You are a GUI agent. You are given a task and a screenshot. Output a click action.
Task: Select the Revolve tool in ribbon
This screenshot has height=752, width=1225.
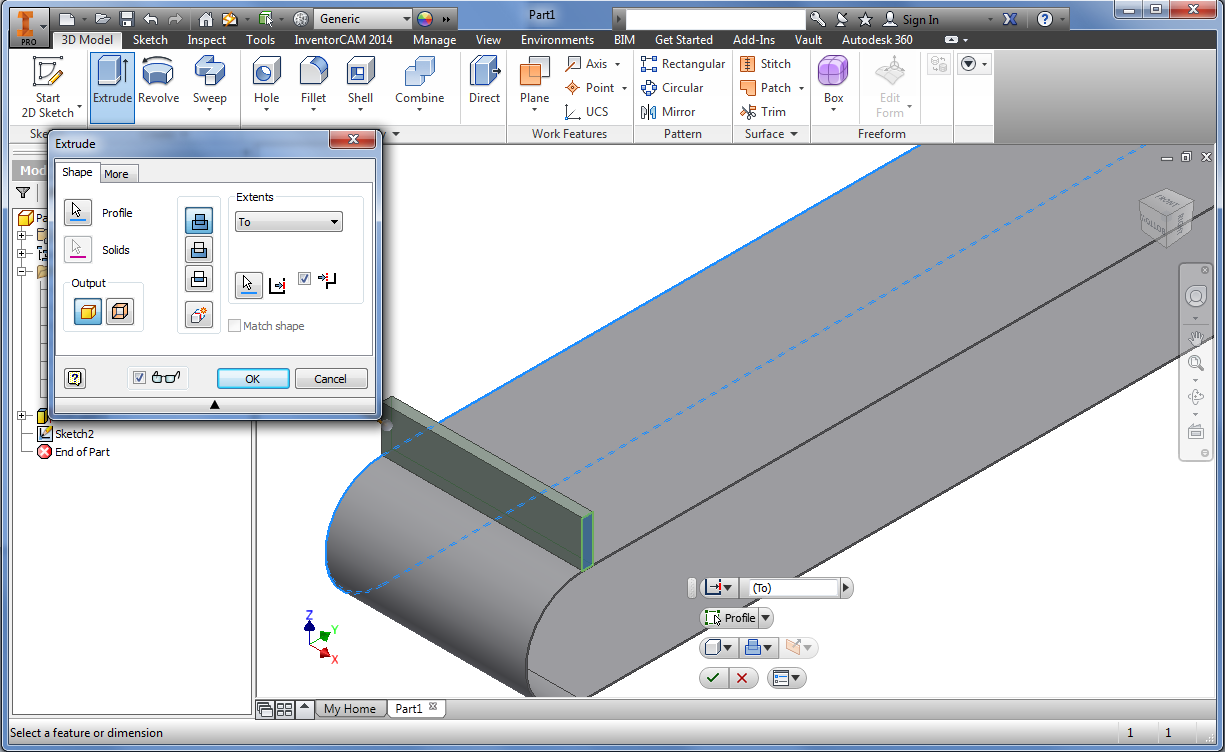[158, 80]
